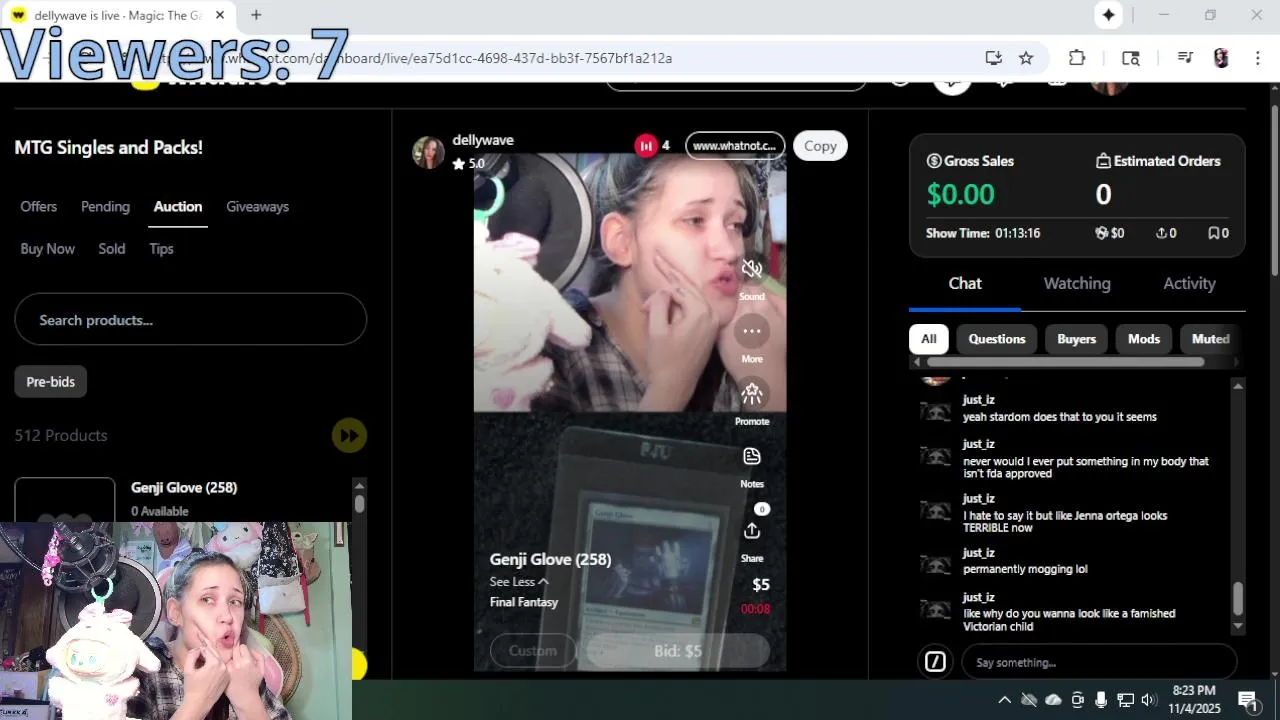The width and height of the screenshot is (1280, 720).
Task: Click the Meet Now camera icon in tray
Action: pyautogui.click(x=1077, y=700)
